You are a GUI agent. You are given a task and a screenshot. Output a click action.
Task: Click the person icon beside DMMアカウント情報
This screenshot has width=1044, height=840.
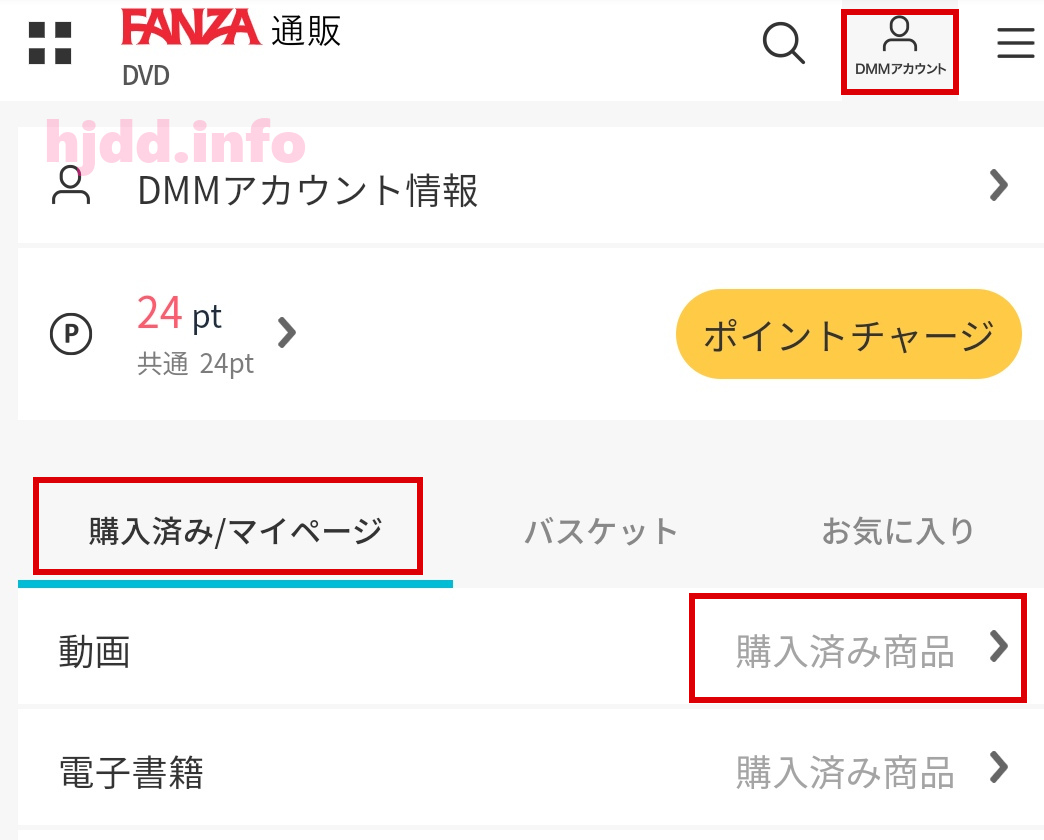[x=71, y=186]
